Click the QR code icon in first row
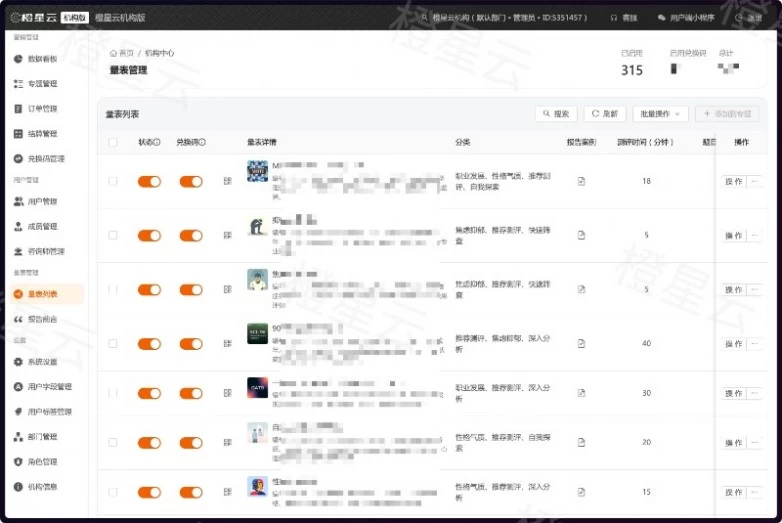Screen dimensions: 782x523 point(227,181)
